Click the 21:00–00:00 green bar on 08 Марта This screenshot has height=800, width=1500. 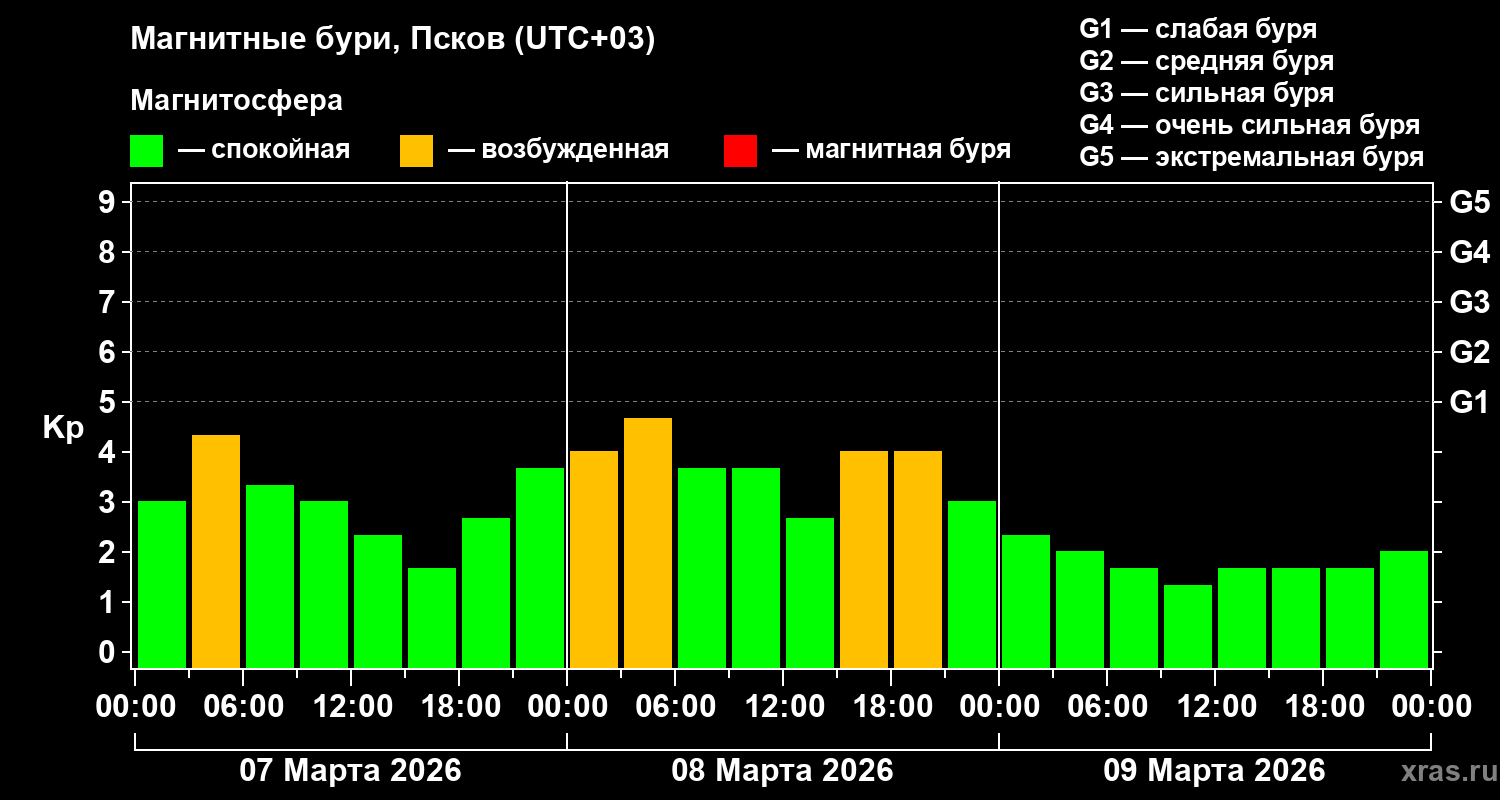[x=972, y=584]
